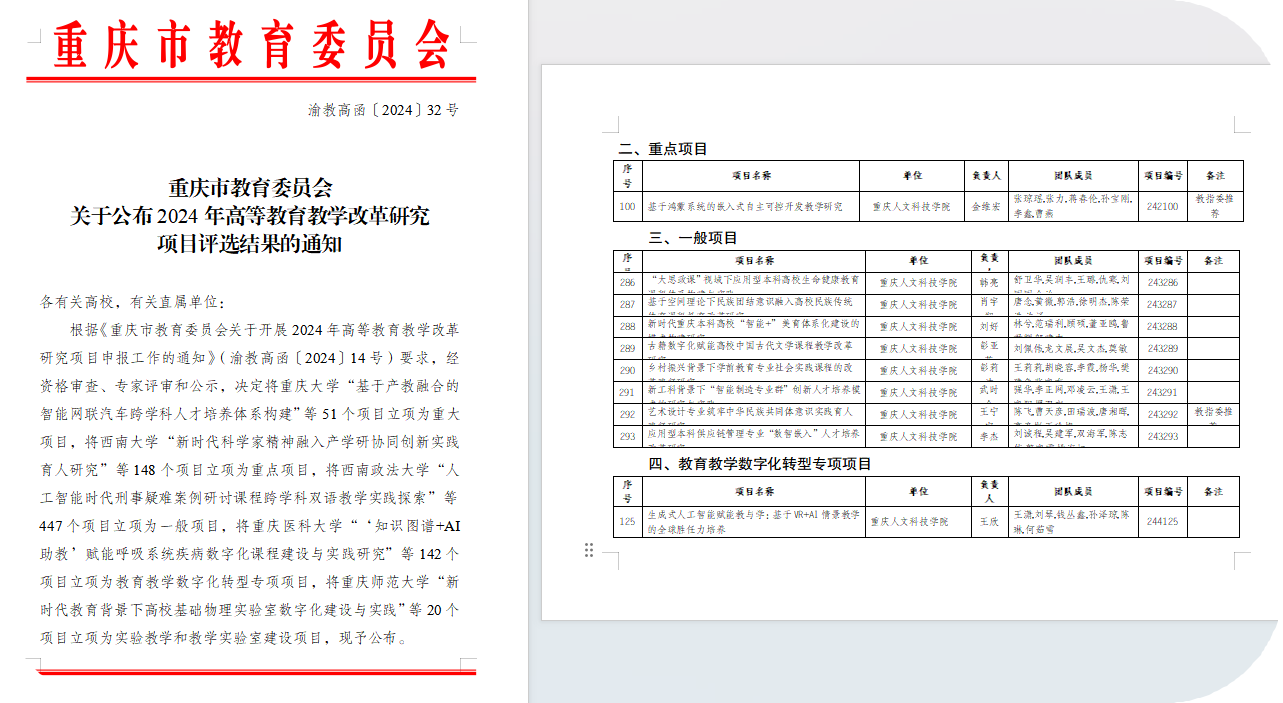Image resolution: width=1283 pixels, height=703 pixels.
Task: Click sequence number cell 290
Action: (627, 371)
